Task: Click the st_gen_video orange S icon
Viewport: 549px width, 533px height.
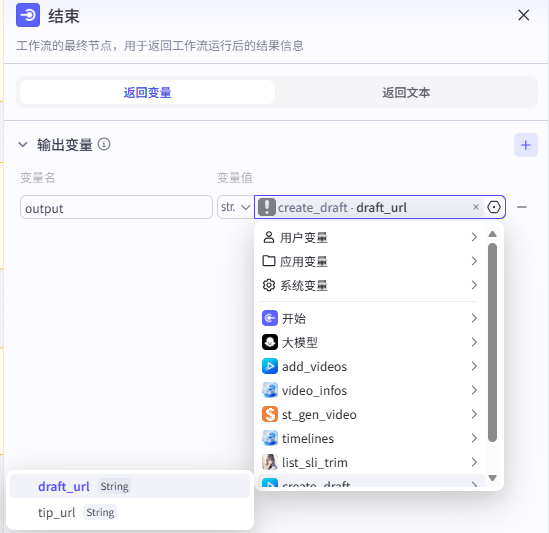Action: pyautogui.click(x=270, y=414)
